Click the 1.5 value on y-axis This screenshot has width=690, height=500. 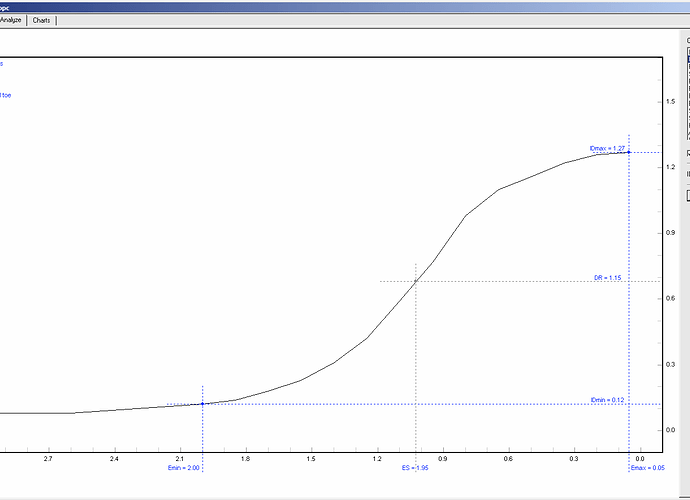670,101
